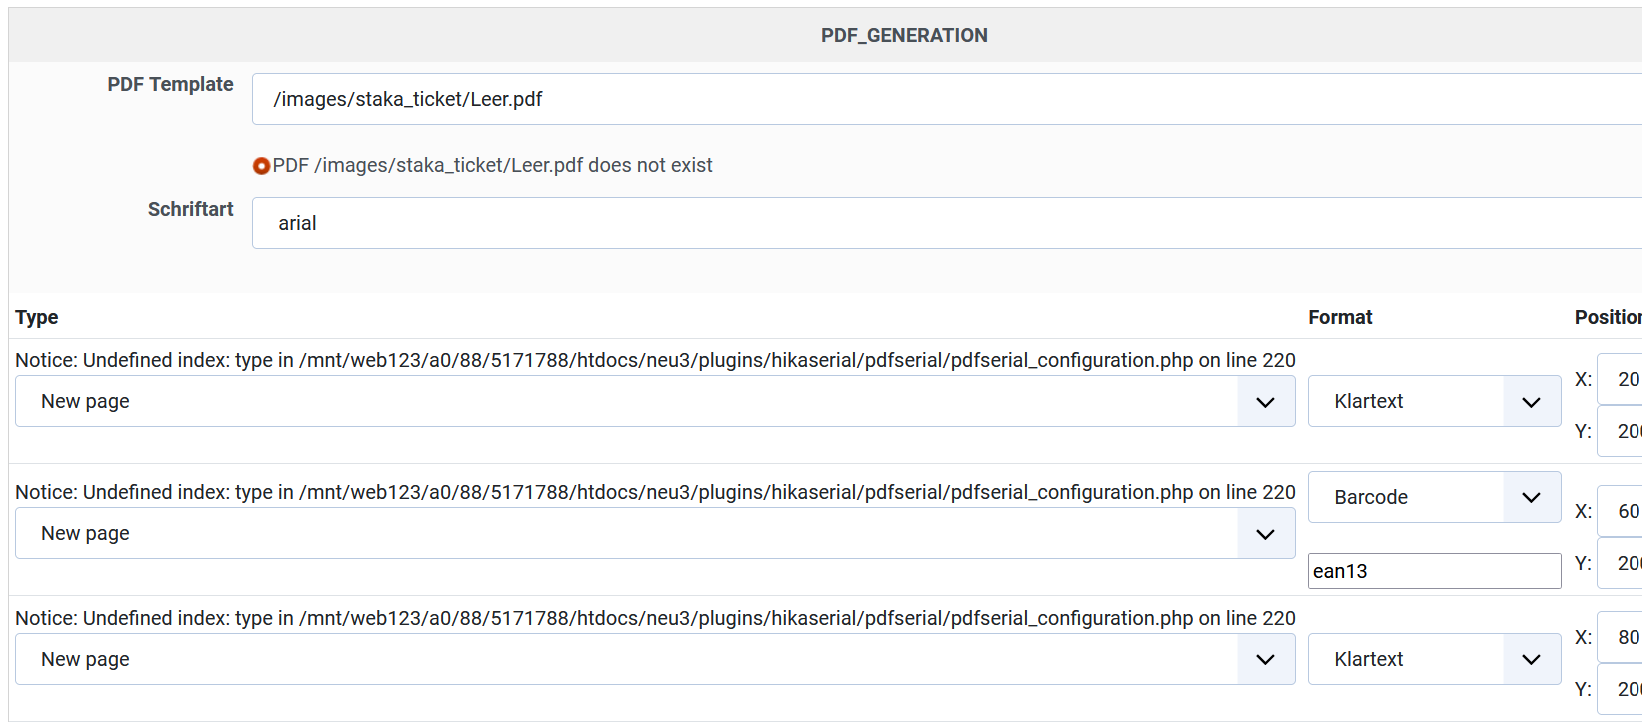Select the Y position field in first row
Screen dimensions: 1642x722
tap(1622, 431)
